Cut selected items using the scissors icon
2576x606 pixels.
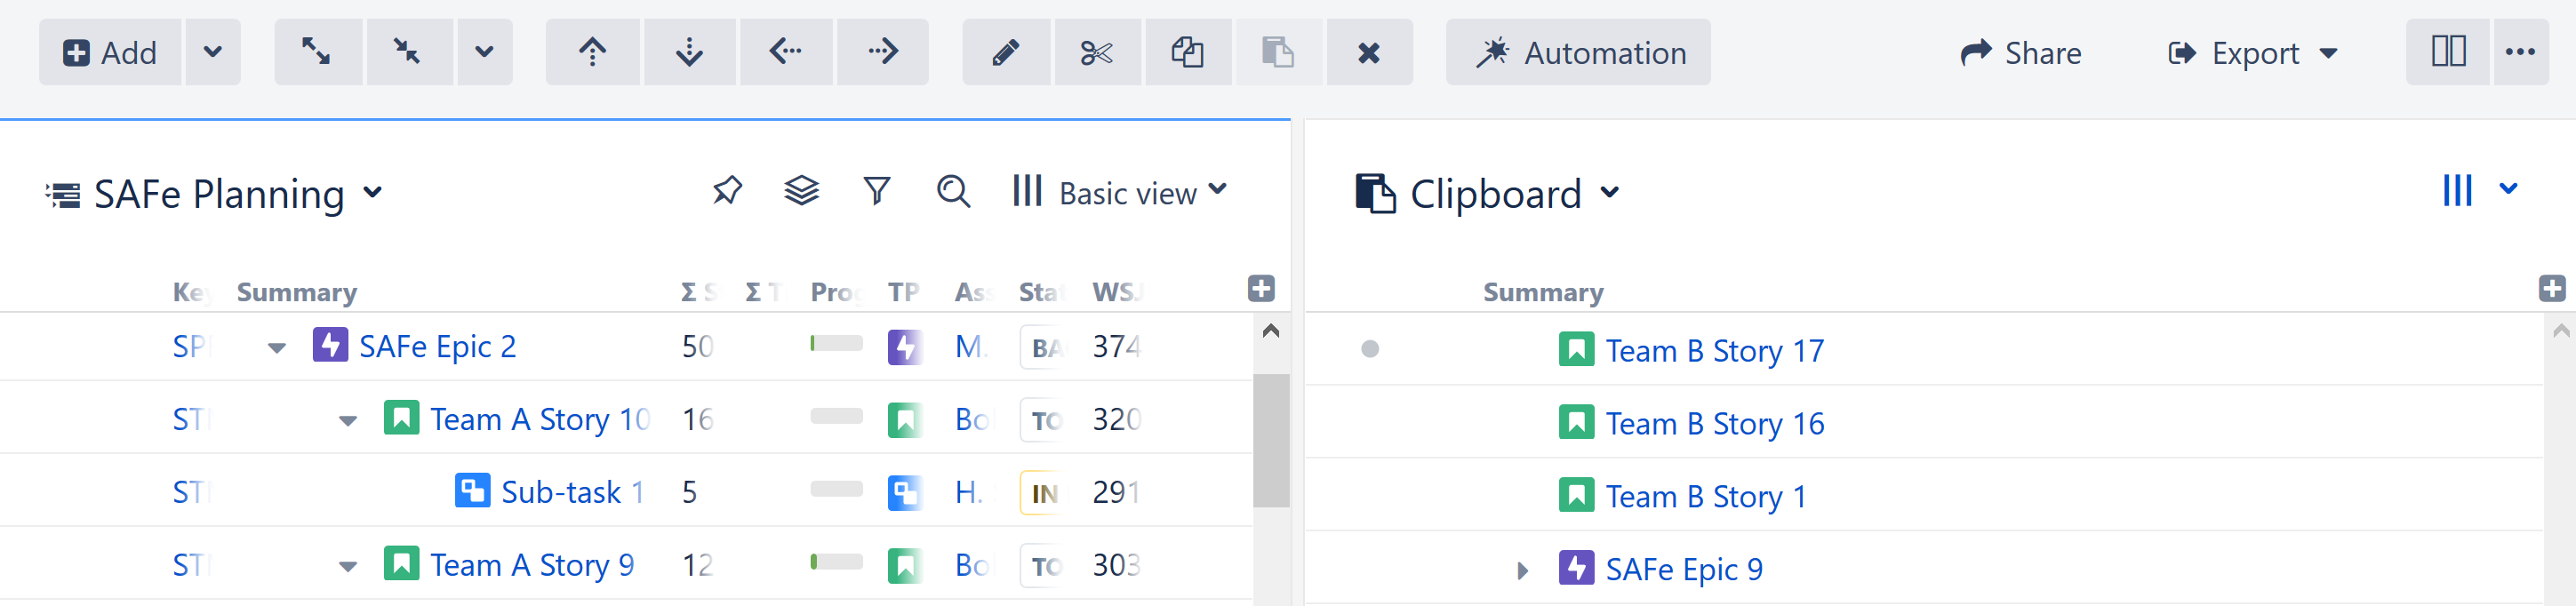pos(1097,52)
